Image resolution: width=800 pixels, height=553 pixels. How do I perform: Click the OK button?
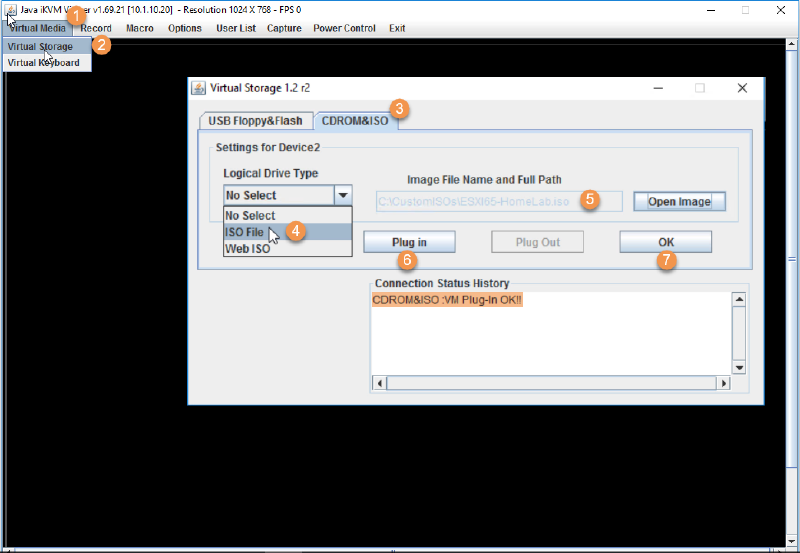pyautogui.click(x=665, y=242)
